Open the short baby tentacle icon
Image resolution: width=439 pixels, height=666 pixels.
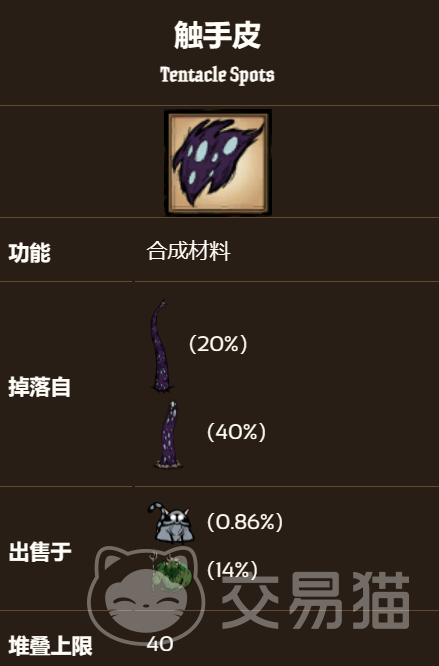169,434
